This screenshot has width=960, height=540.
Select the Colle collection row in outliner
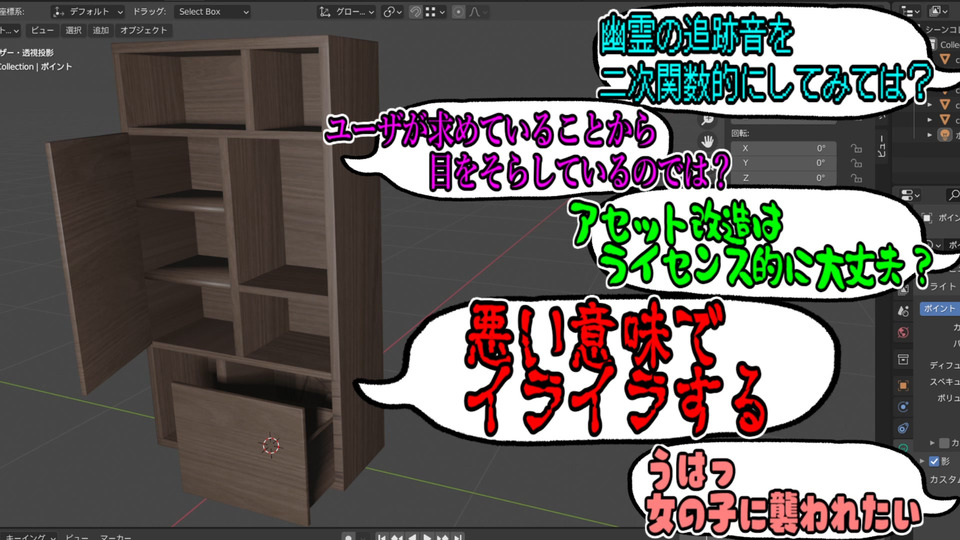pyautogui.click(x=945, y=45)
